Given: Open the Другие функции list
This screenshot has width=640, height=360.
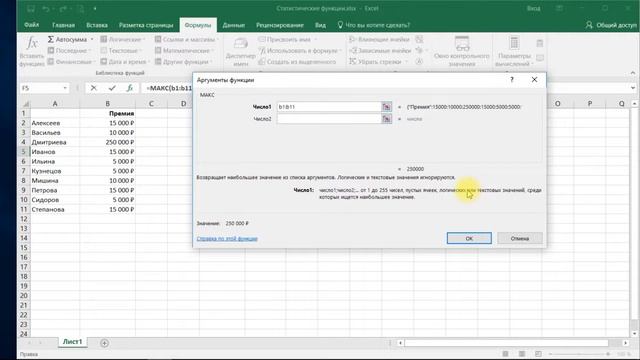Looking at the screenshot, I should tap(184, 62).
